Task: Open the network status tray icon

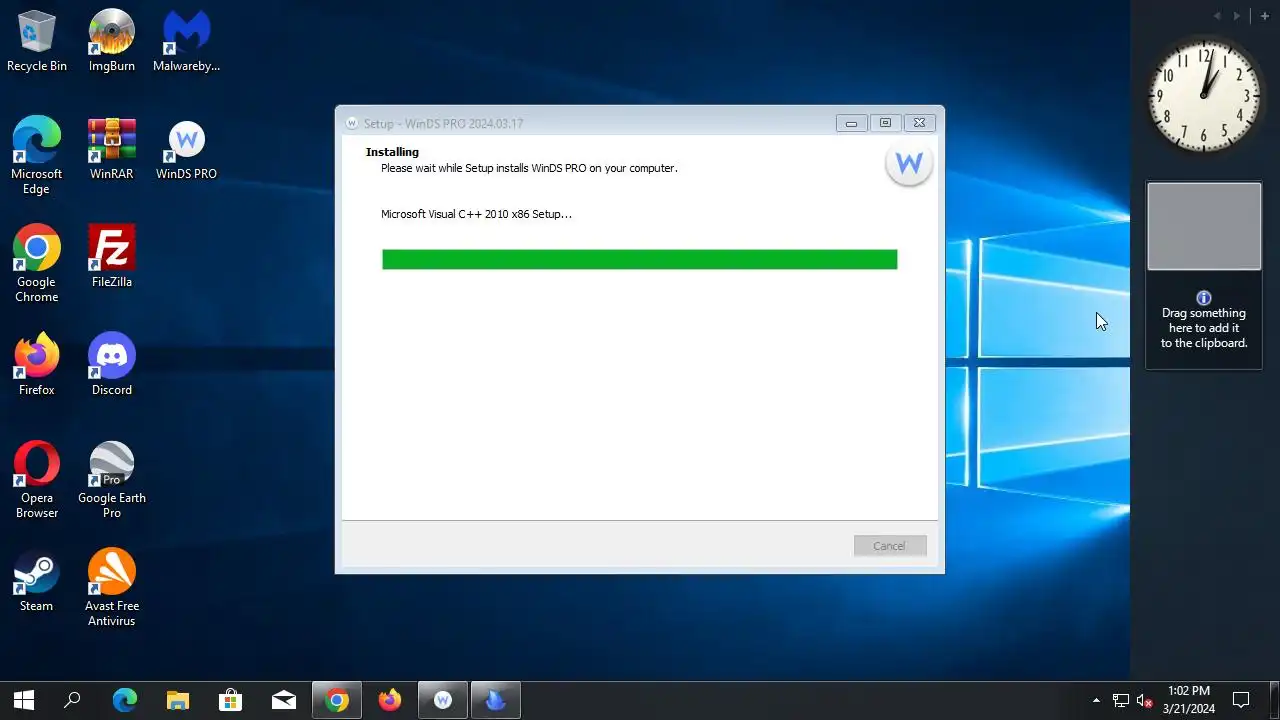Action: click(1120, 700)
